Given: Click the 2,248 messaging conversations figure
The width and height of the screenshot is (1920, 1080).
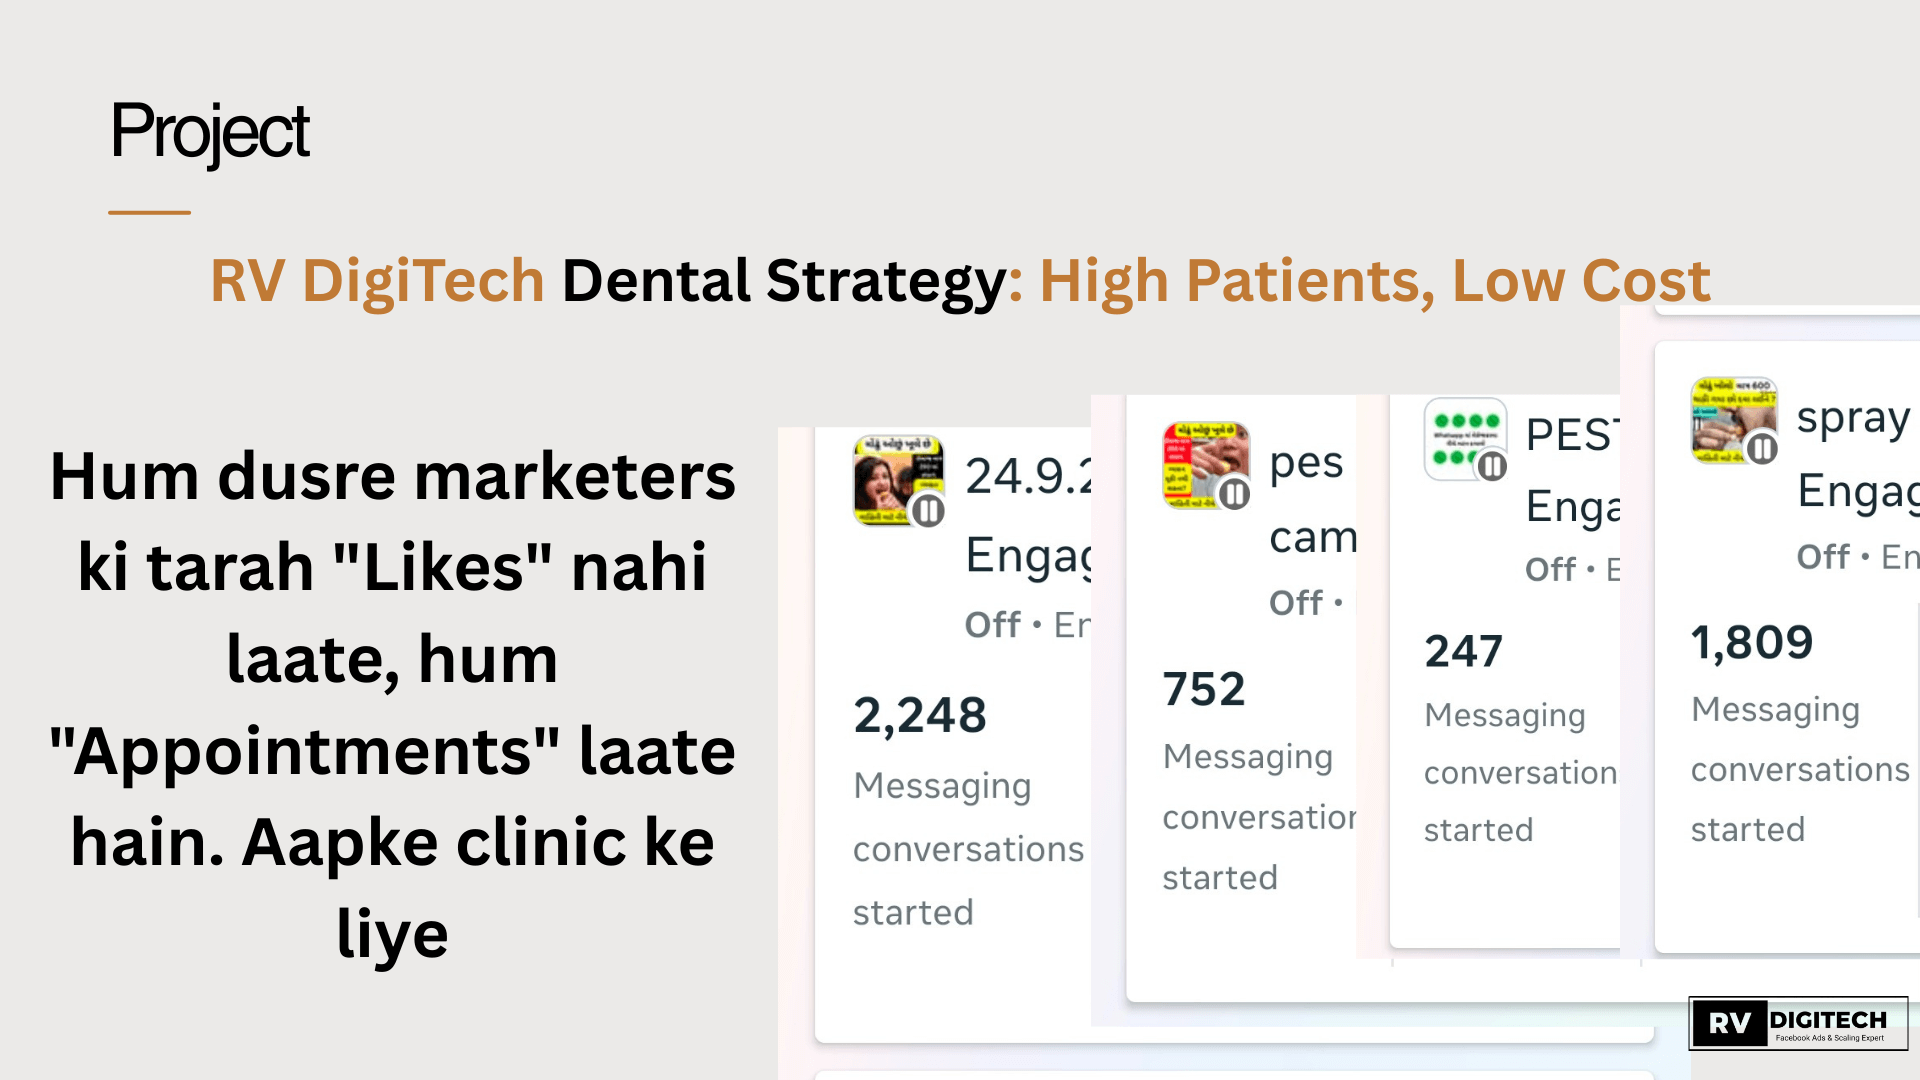Looking at the screenshot, I should (920, 715).
